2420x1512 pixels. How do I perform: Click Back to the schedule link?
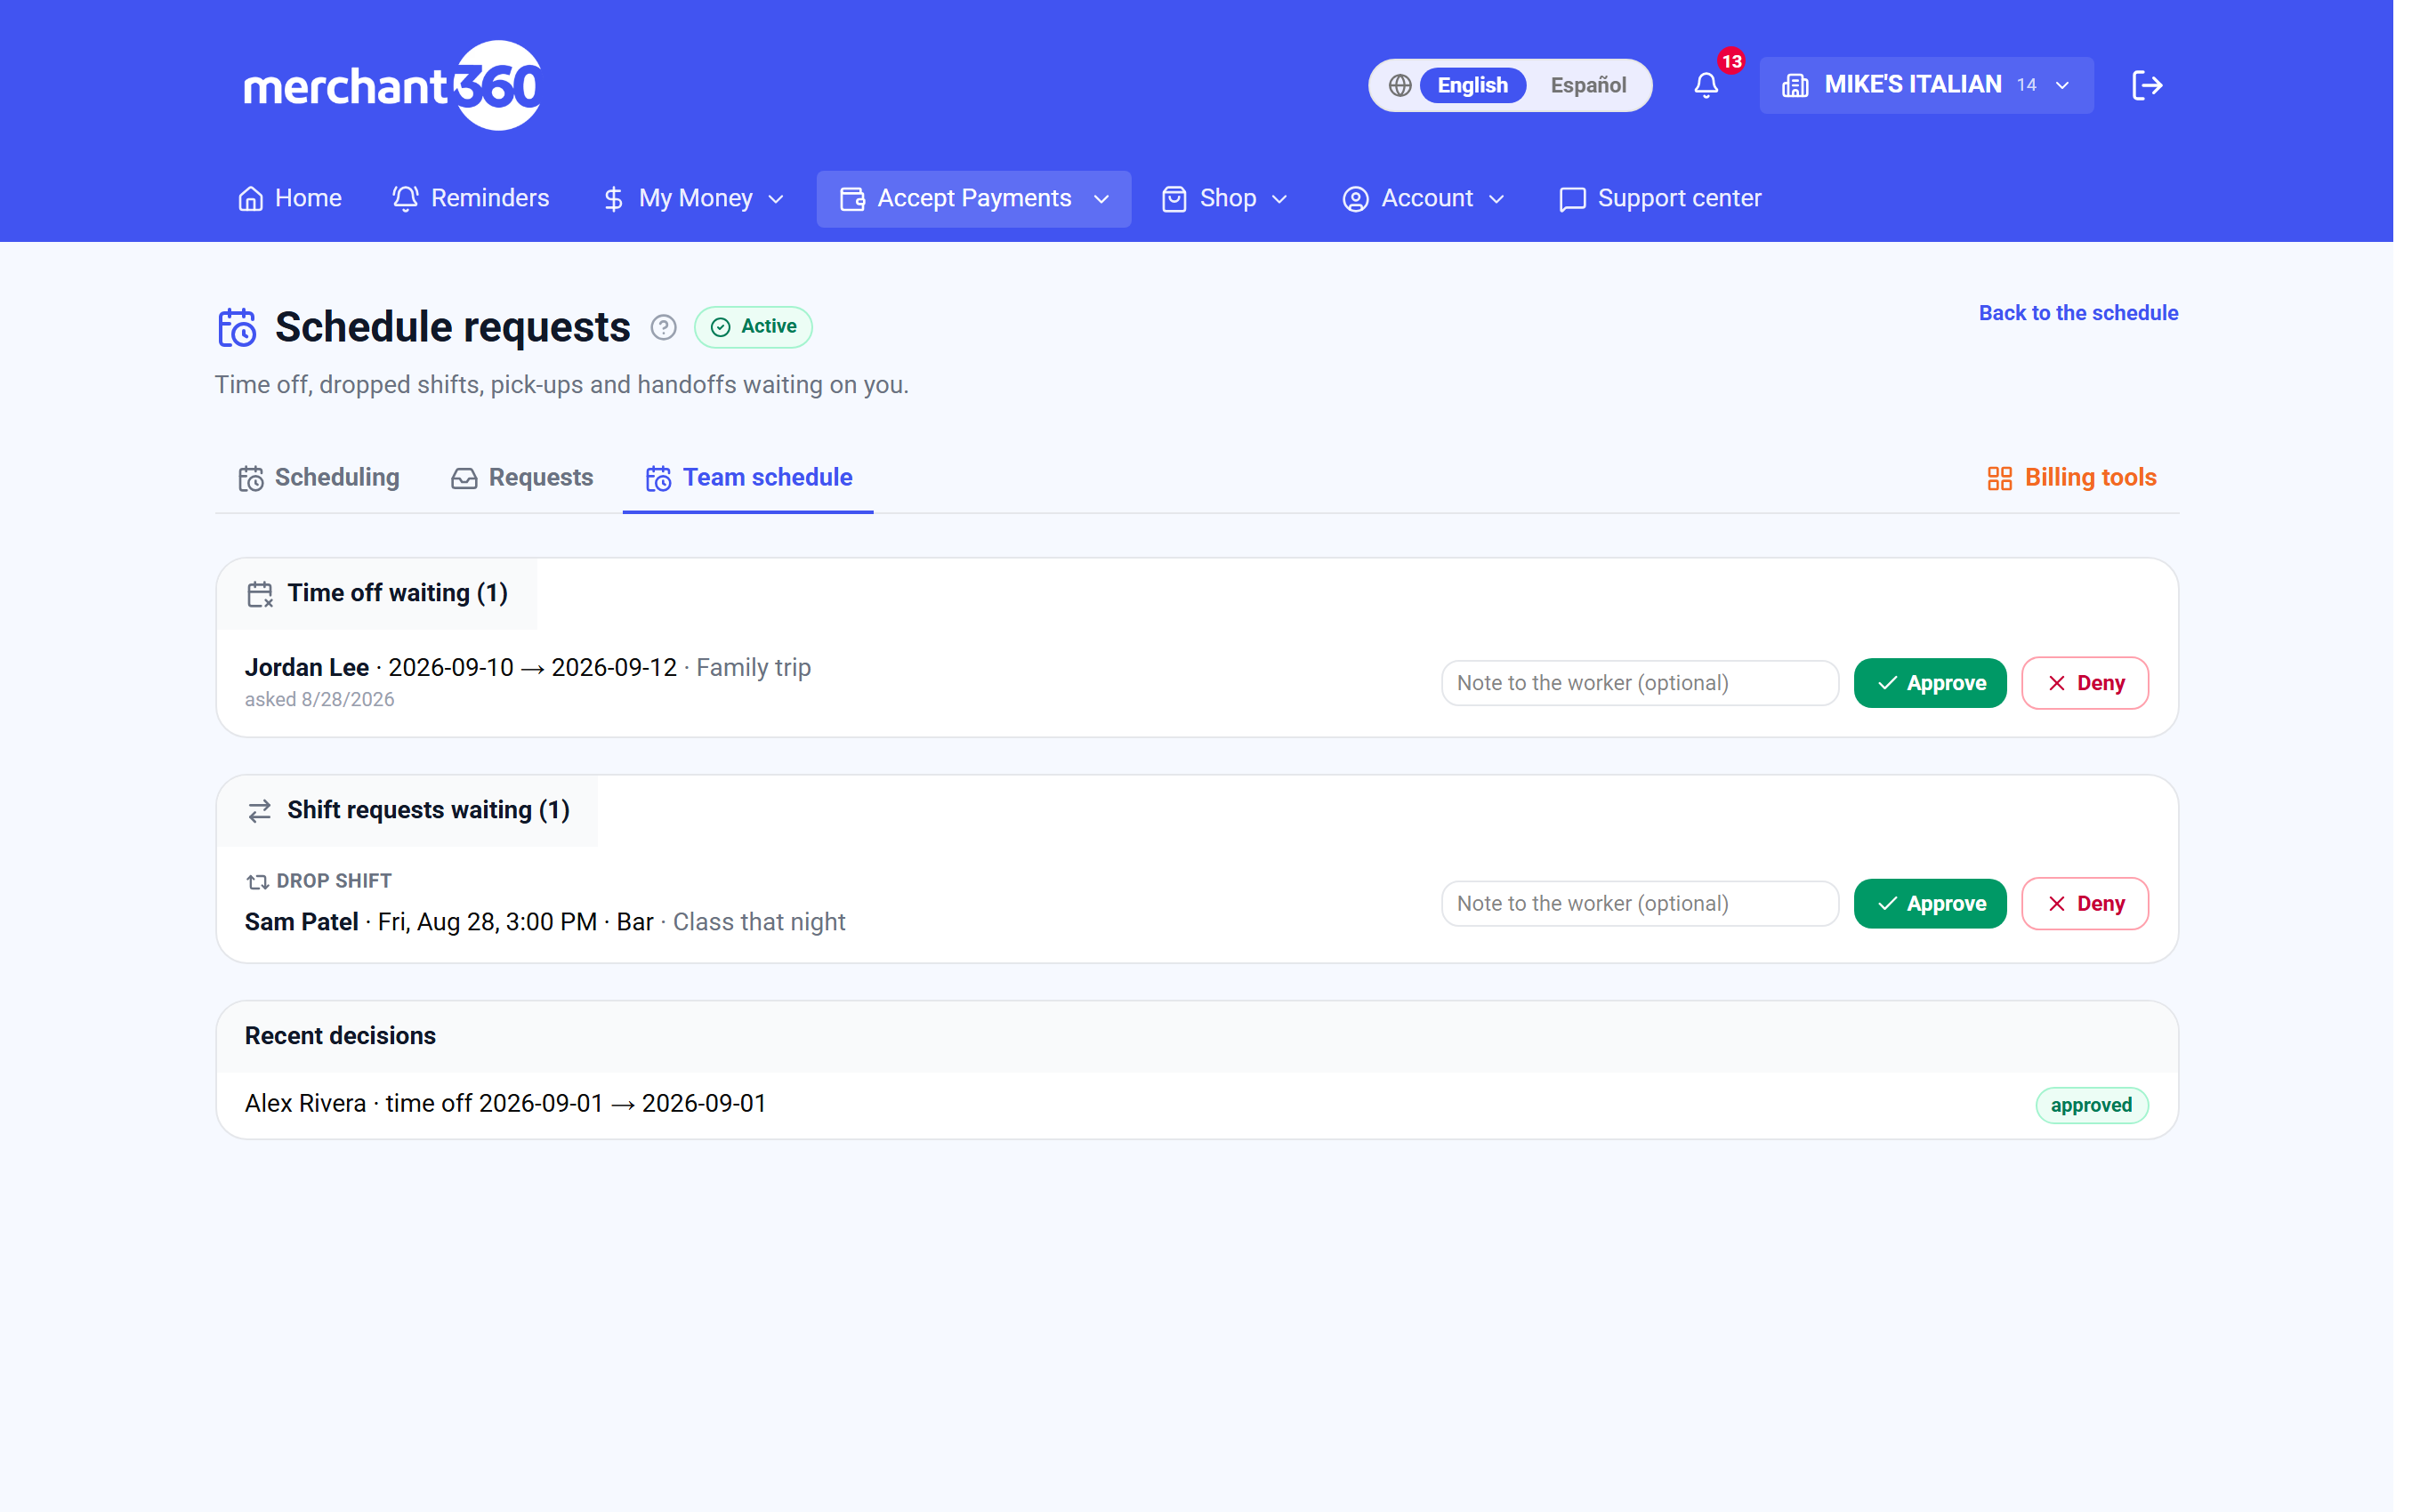click(2078, 313)
